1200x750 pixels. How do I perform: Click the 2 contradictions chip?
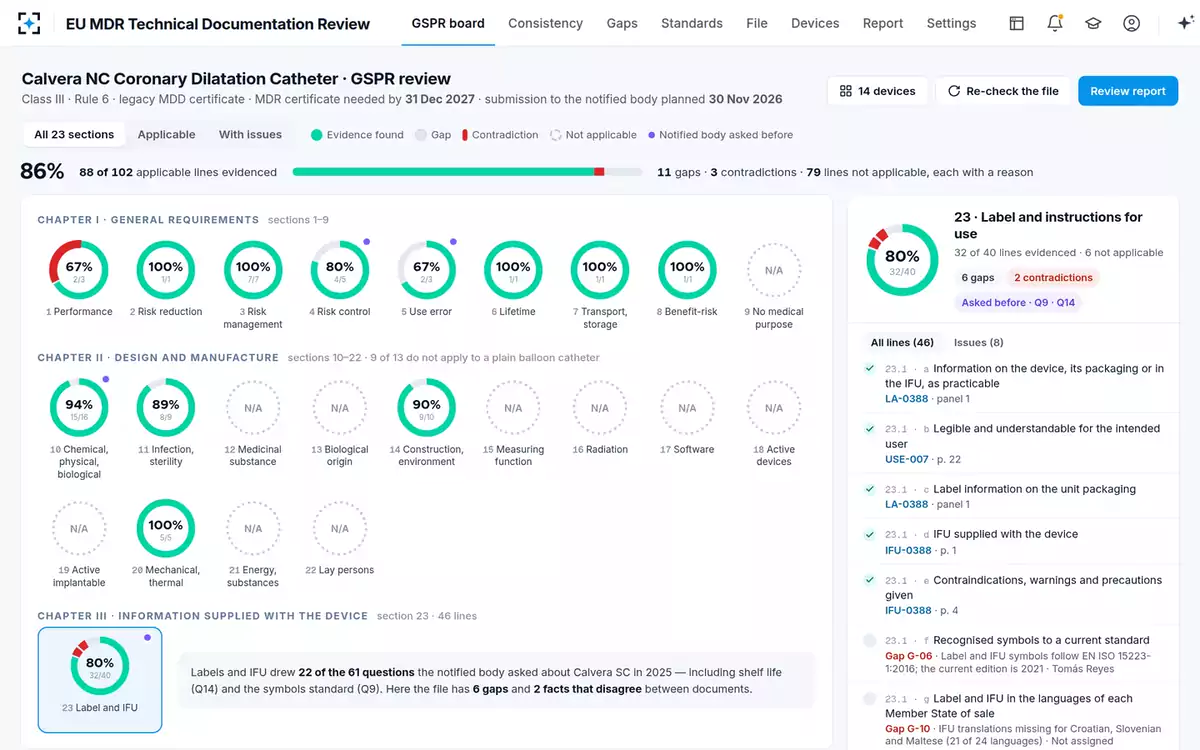[x=1053, y=278]
